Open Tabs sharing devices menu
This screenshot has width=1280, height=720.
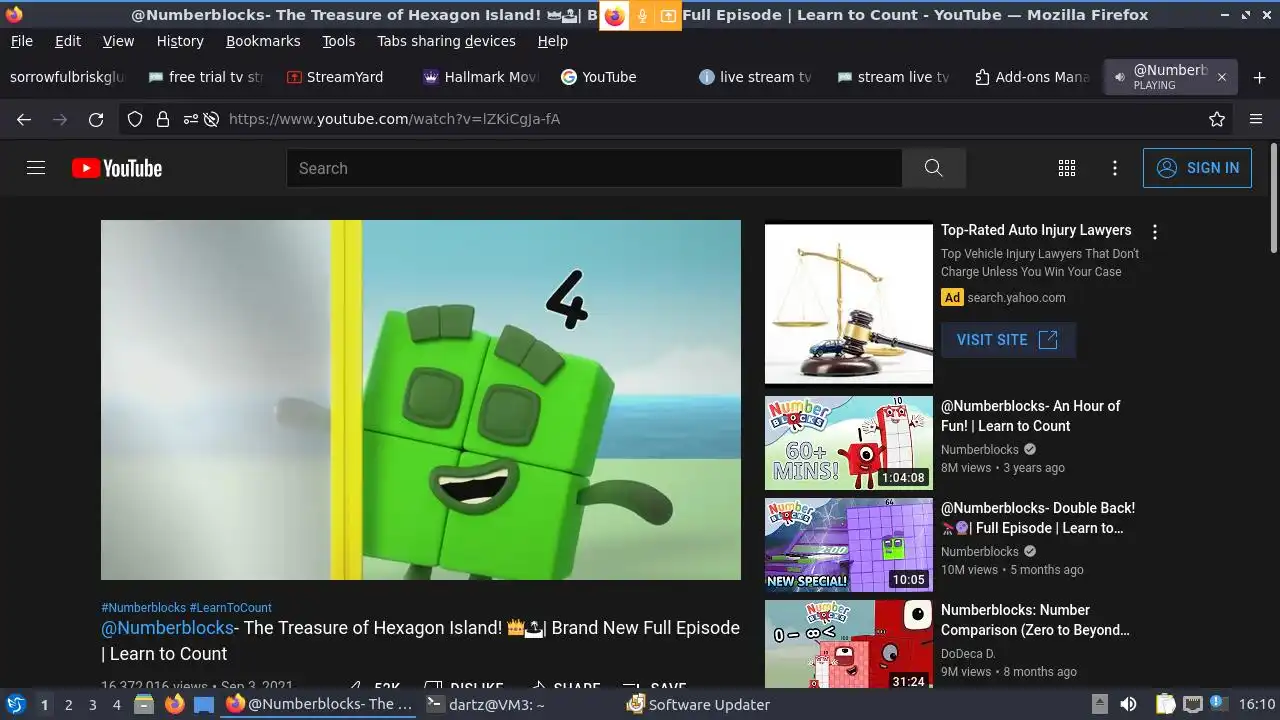click(446, 41)
